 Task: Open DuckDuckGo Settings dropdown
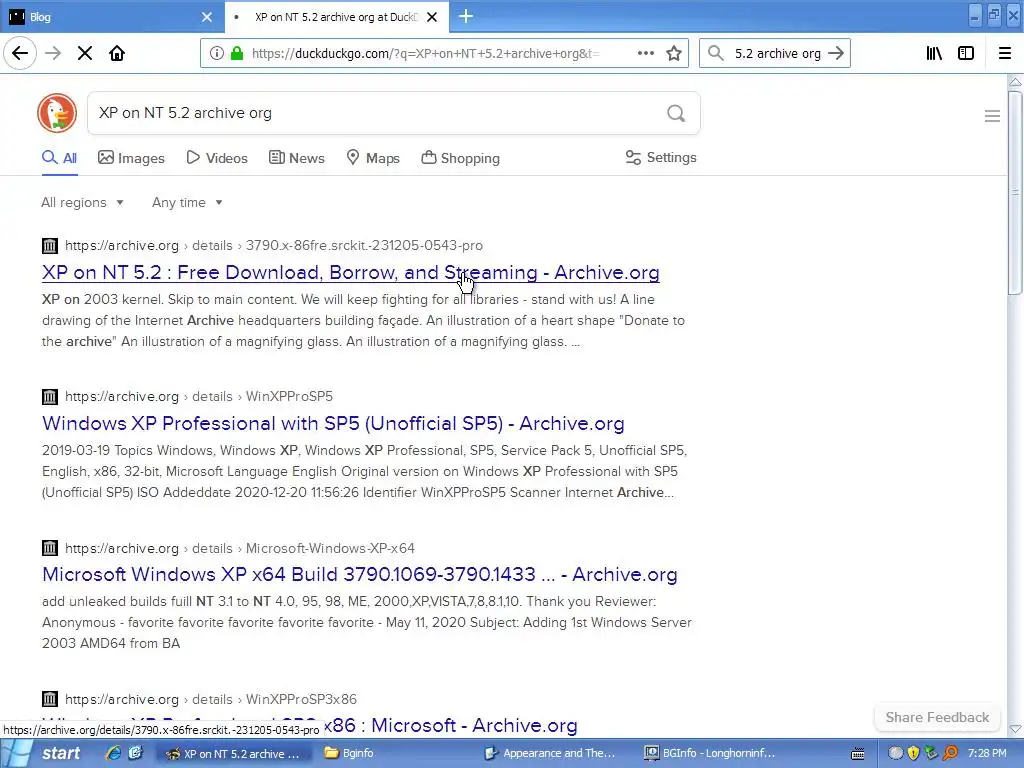tap(661, 157)
